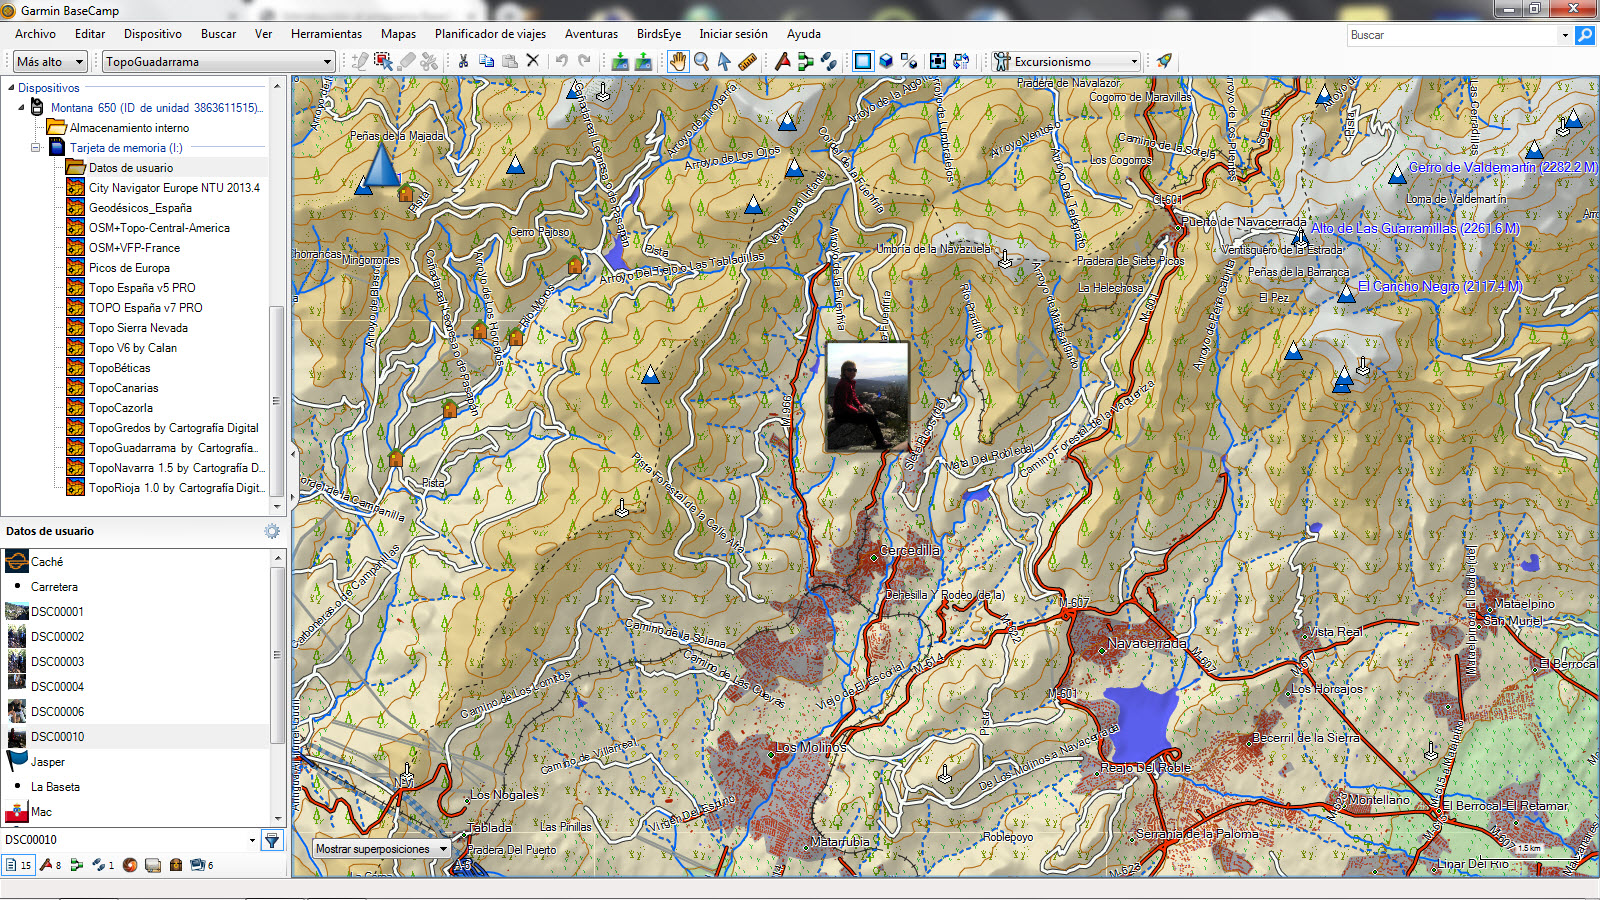Viewport: 1600px width, 900px height.
Task: Undo the last action
Action: (x=561, y=61)
